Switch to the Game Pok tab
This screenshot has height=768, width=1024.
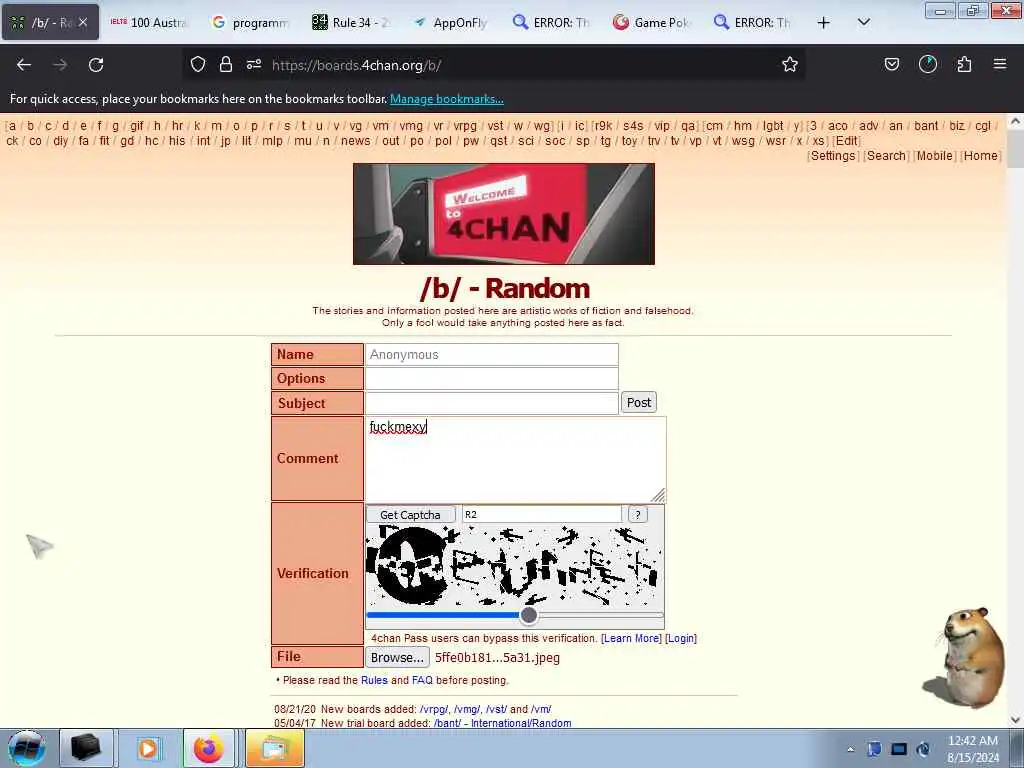(x=653, y=22)
